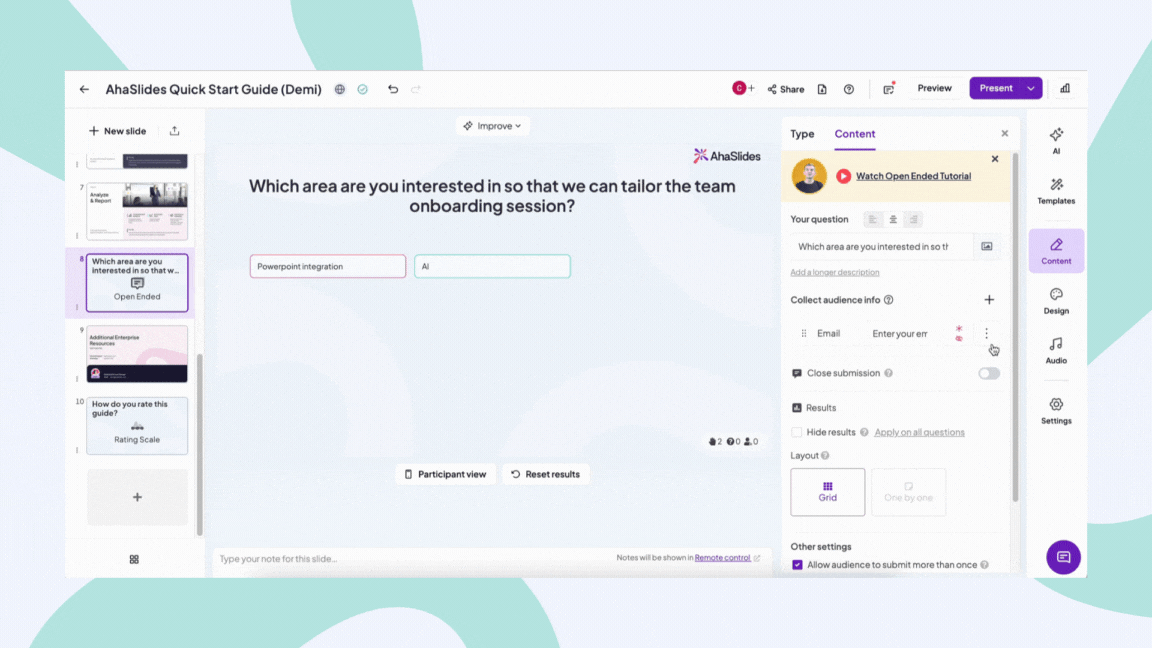The width and height of the screenshot is (1152, 648).
Task: Toggle the Close submission switch
Action: tap(988, 373)
